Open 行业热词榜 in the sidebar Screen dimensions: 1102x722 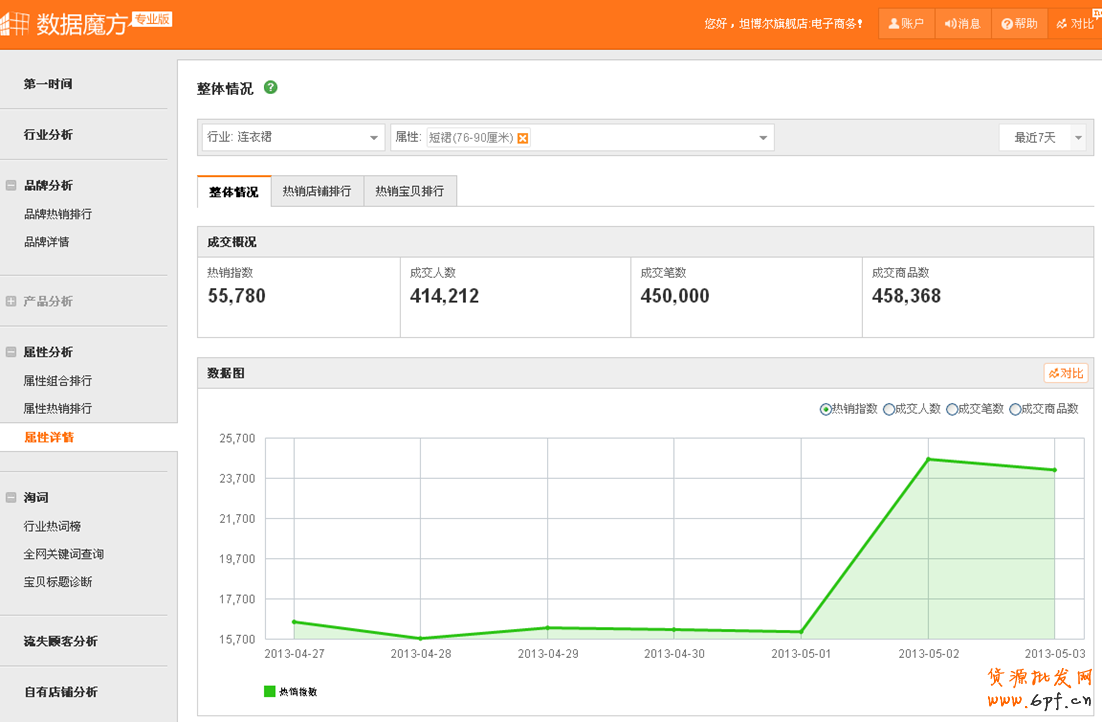point(52,526)
